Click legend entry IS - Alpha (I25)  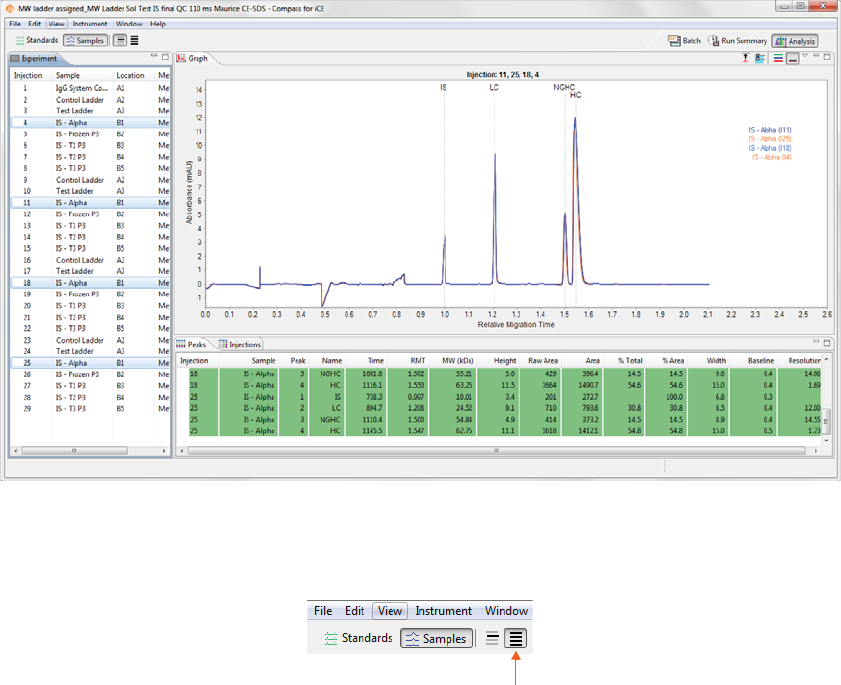tap(769, 138)
